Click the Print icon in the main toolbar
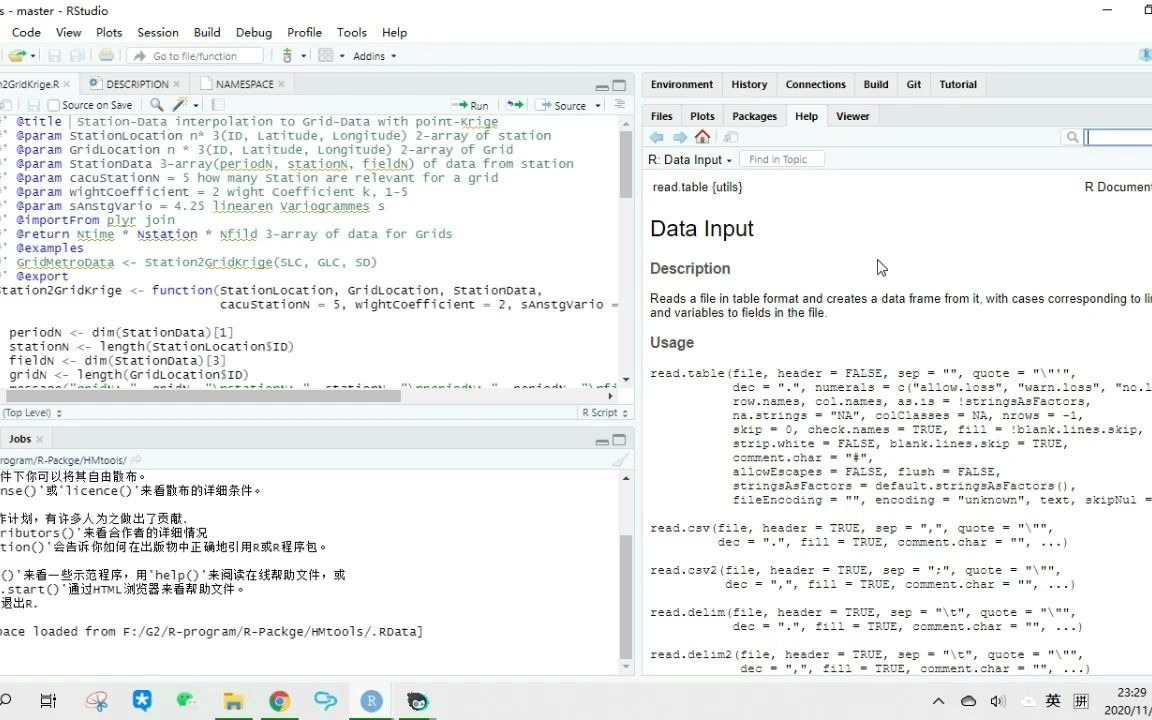This screenshot has width=1152, height=720. [107, 56]
